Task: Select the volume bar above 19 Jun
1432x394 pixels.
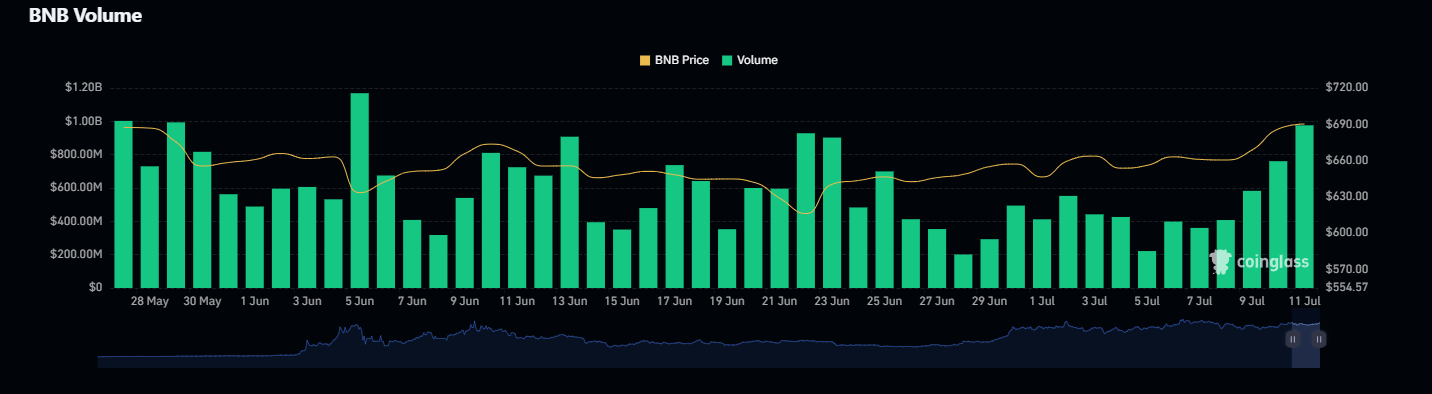Action: 727,258
